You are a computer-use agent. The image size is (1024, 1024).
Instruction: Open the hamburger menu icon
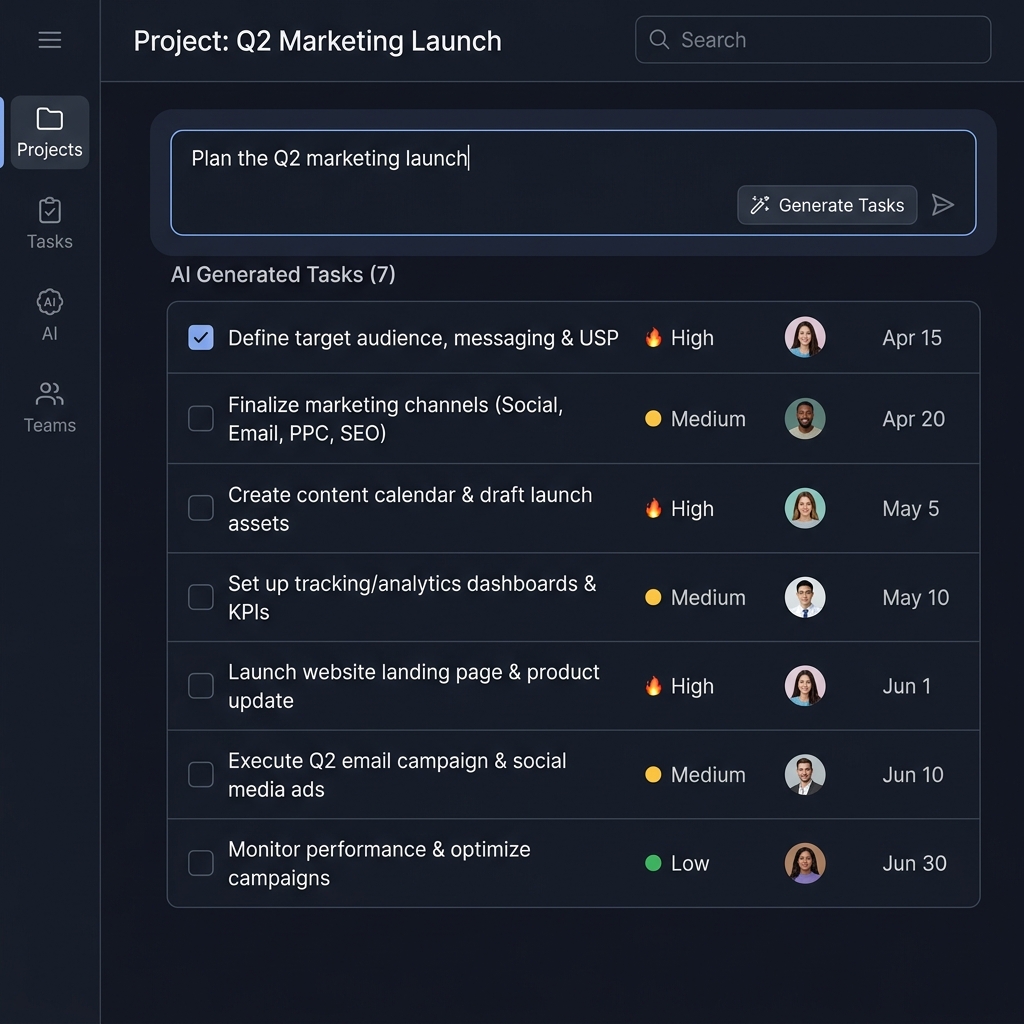coord(50,40)
